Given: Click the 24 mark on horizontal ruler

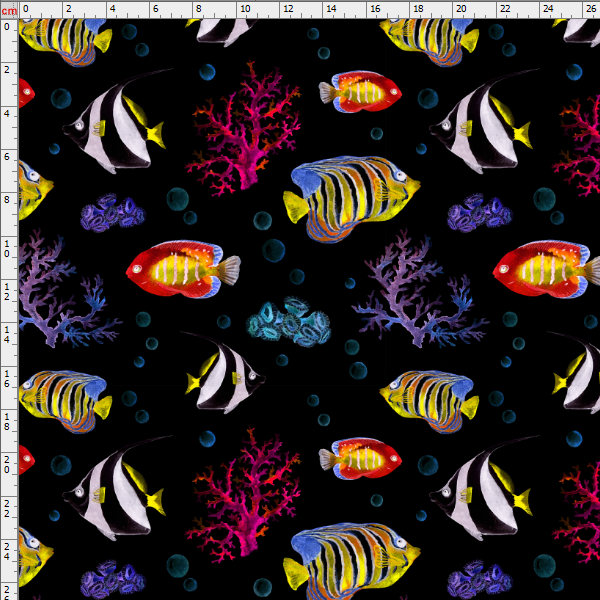Looking at the screenshot, I should tap(548, 9).
